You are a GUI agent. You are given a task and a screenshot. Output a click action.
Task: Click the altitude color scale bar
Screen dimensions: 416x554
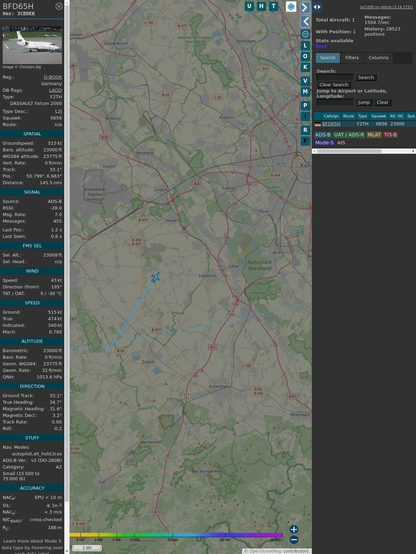click(x=176, y=535)
